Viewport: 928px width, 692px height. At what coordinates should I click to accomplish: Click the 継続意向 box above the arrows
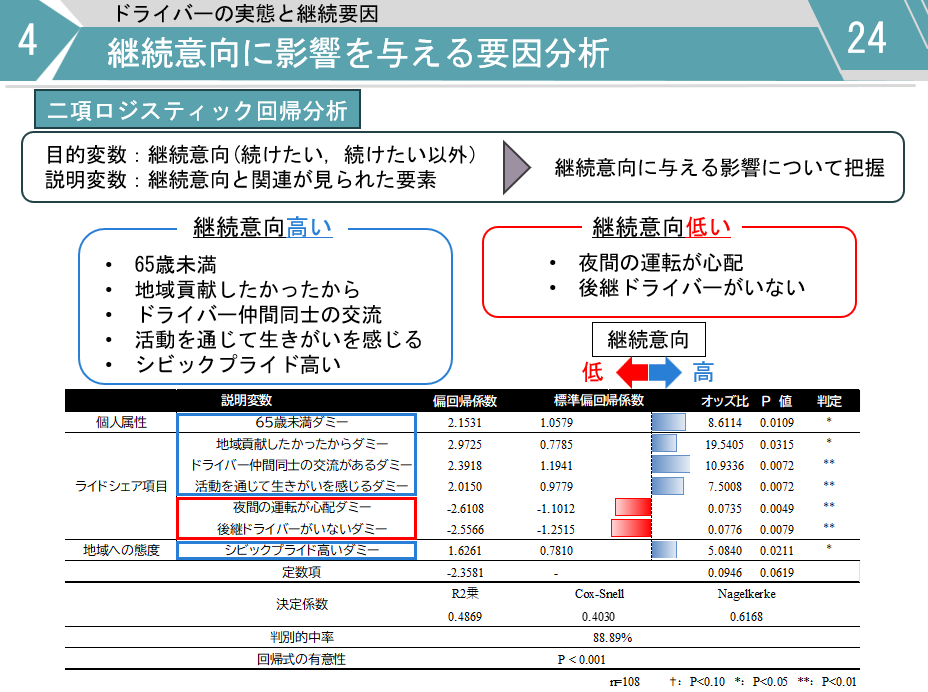pos(647,340)
